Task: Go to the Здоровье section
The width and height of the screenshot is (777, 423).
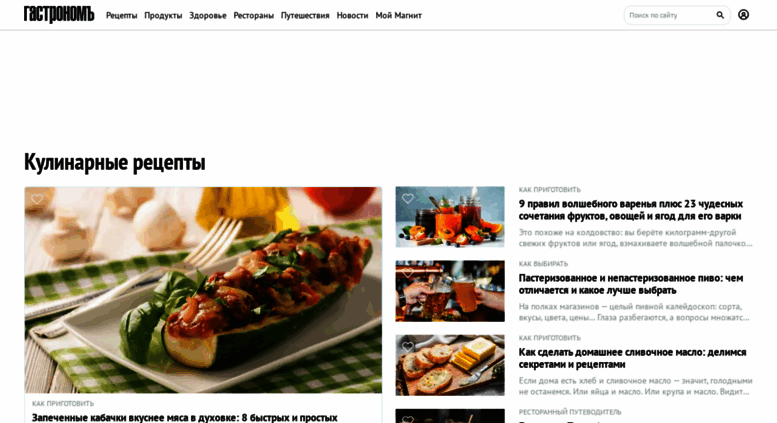Action: tap(208, 15)
